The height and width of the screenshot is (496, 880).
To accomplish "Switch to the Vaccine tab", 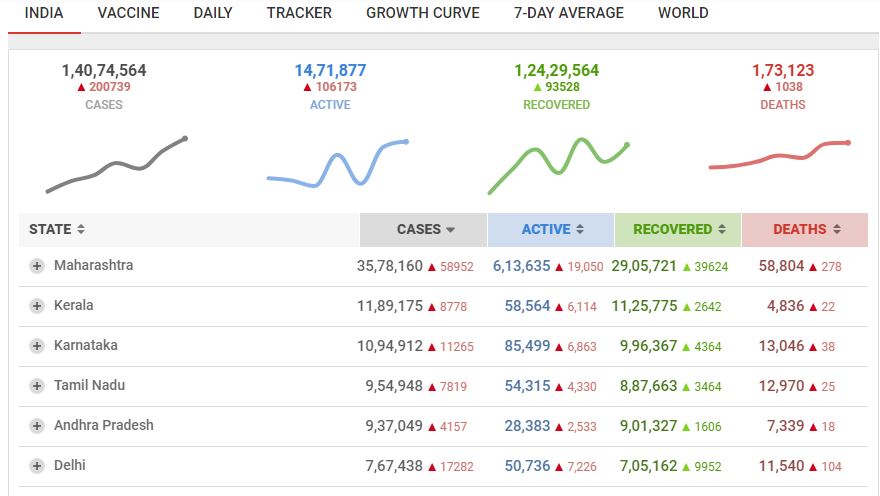I will click(129, 14).
